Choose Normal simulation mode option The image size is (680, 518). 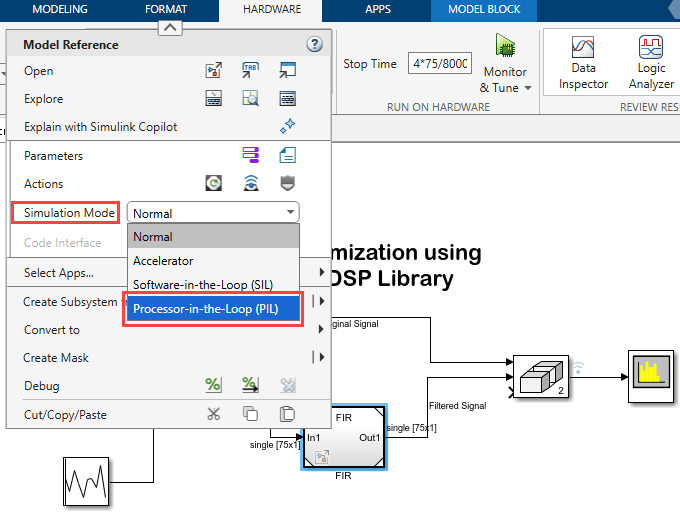point(213,237)
